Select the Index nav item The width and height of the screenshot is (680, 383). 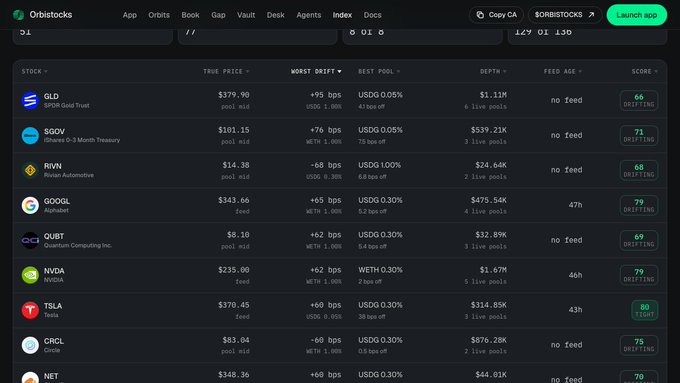[x=342, y=15]
